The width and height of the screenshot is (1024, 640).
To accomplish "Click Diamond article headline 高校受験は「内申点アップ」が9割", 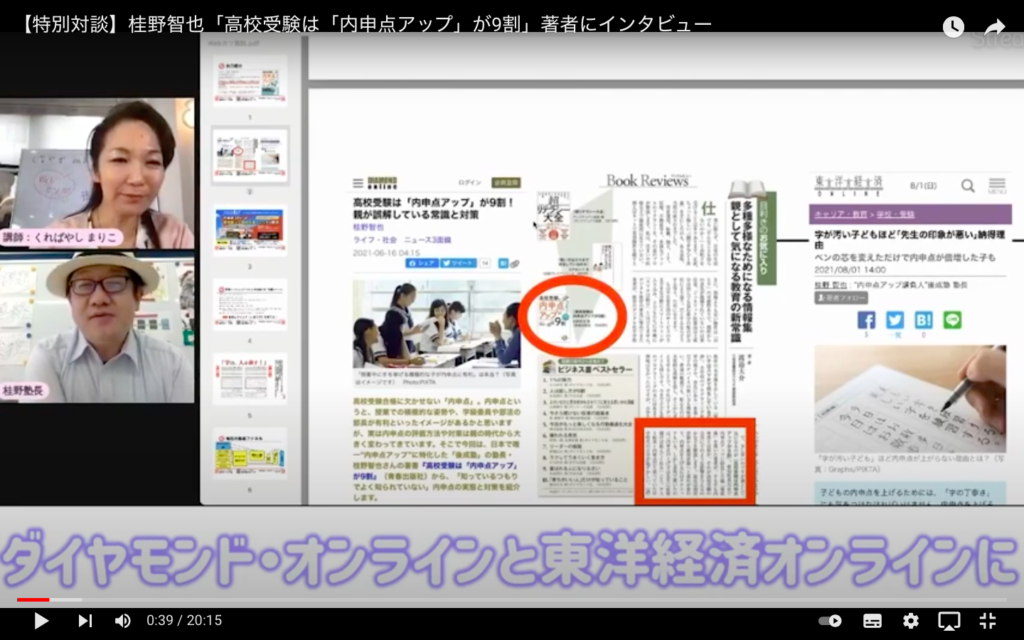I will point(434,208).
